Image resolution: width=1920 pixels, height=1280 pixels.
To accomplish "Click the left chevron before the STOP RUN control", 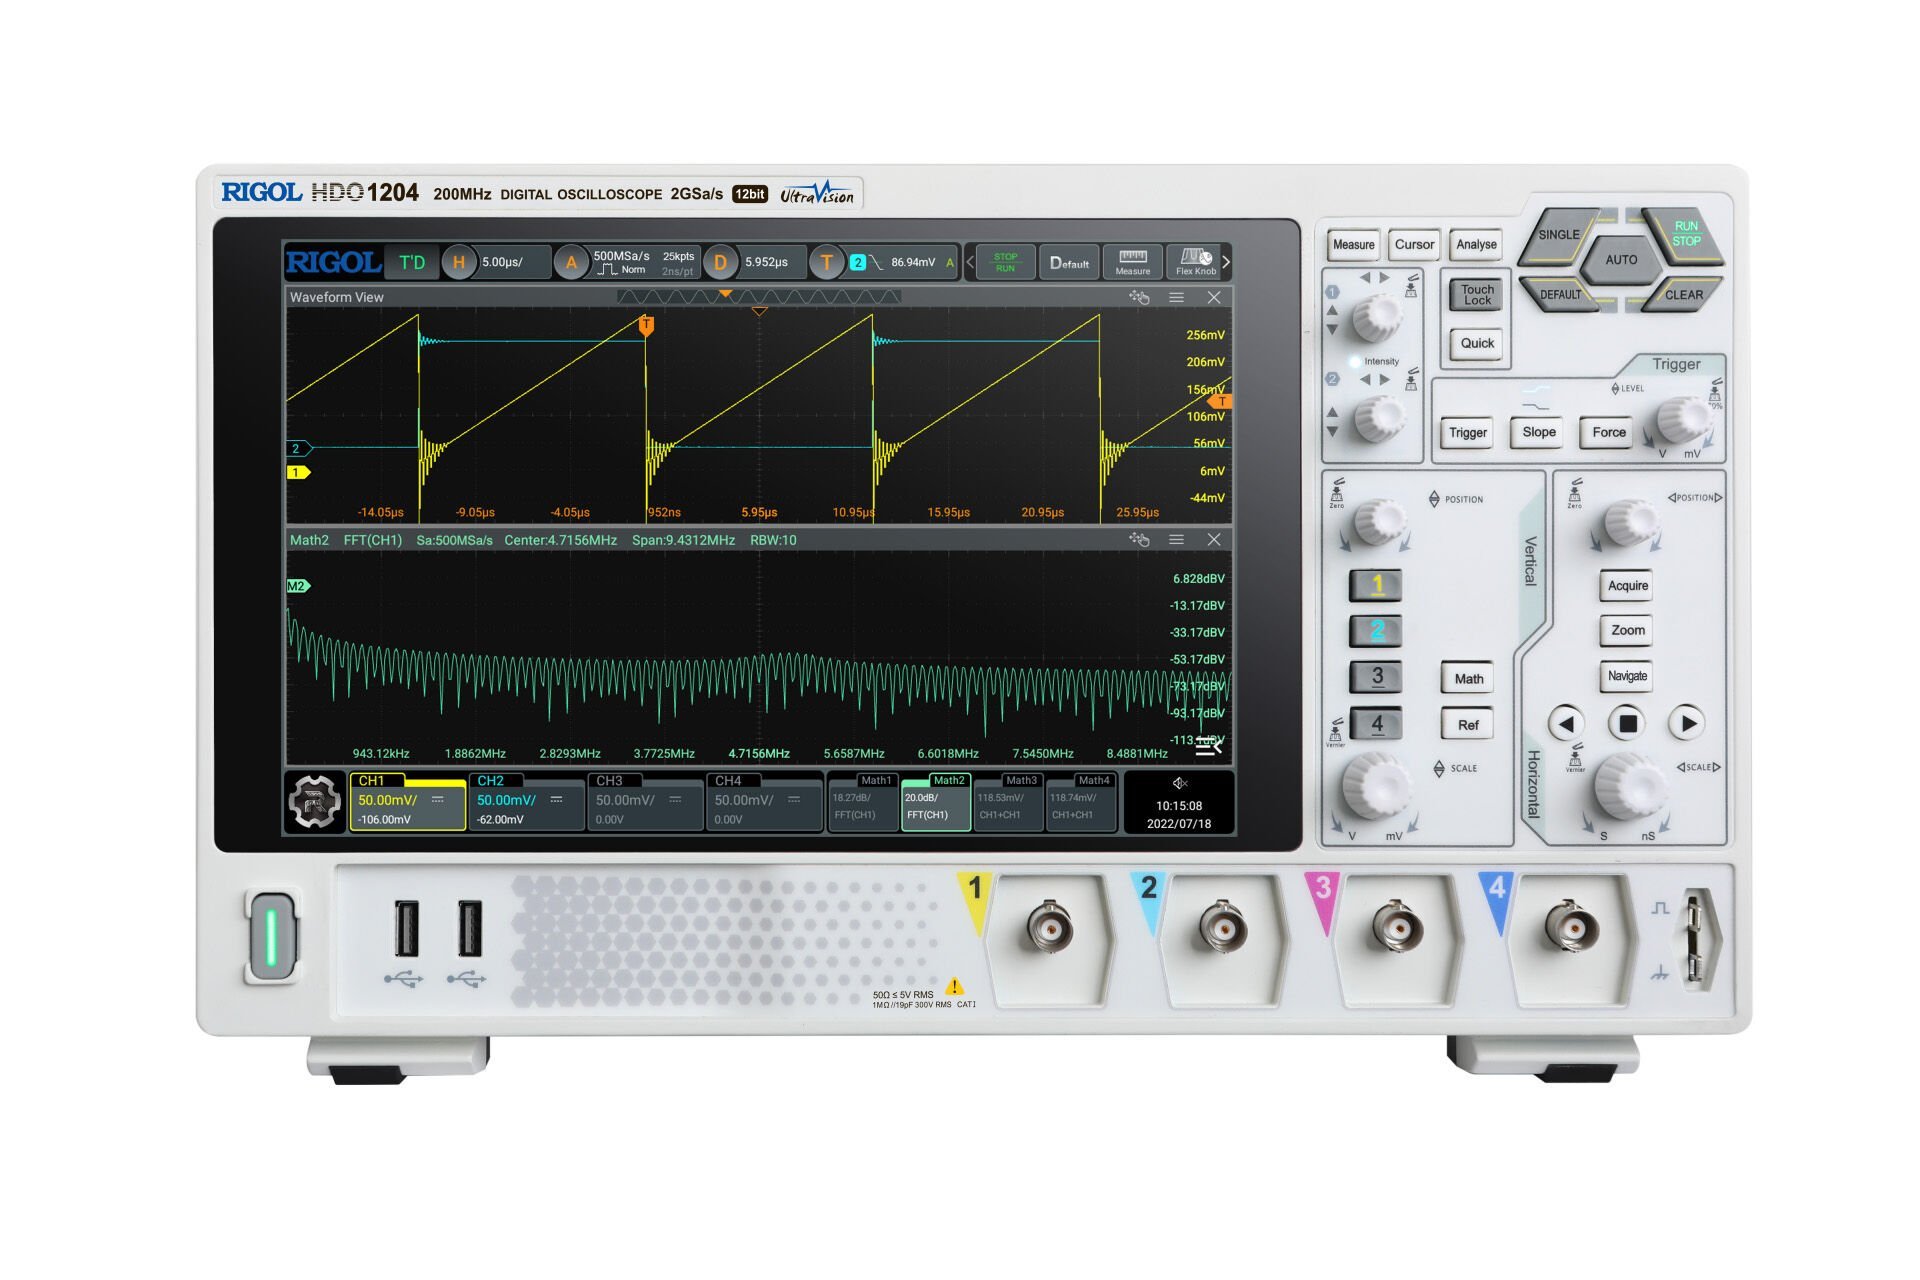I will coord(970,263).
